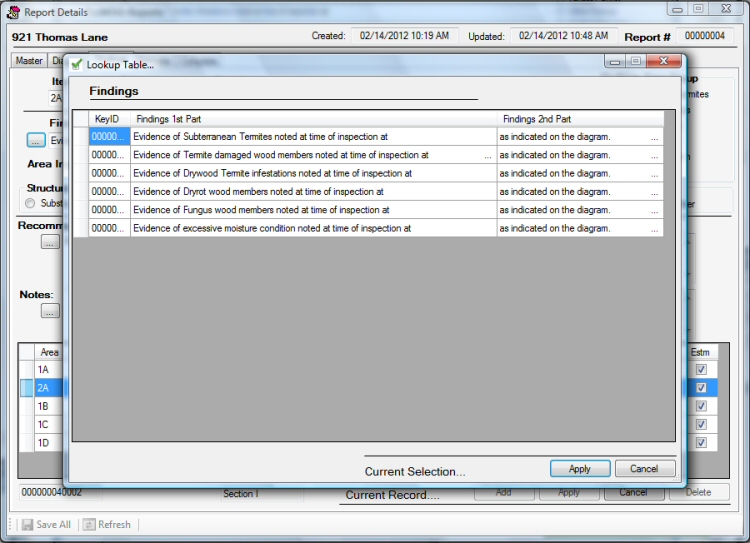Toggle the Estm checkbox for row 1D

click(x=701, y=443)
